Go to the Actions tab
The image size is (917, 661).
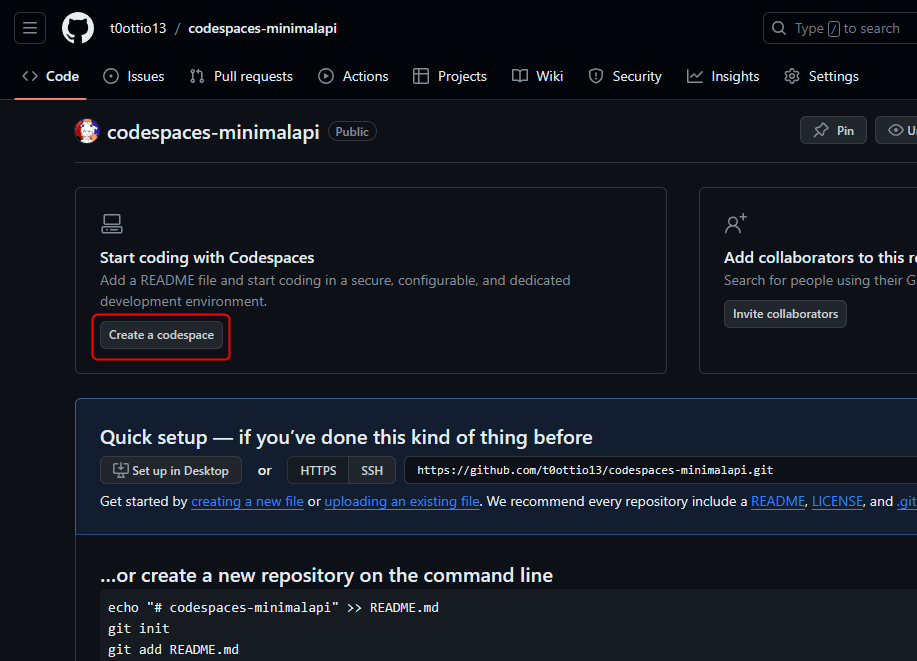tap(353, 76)
